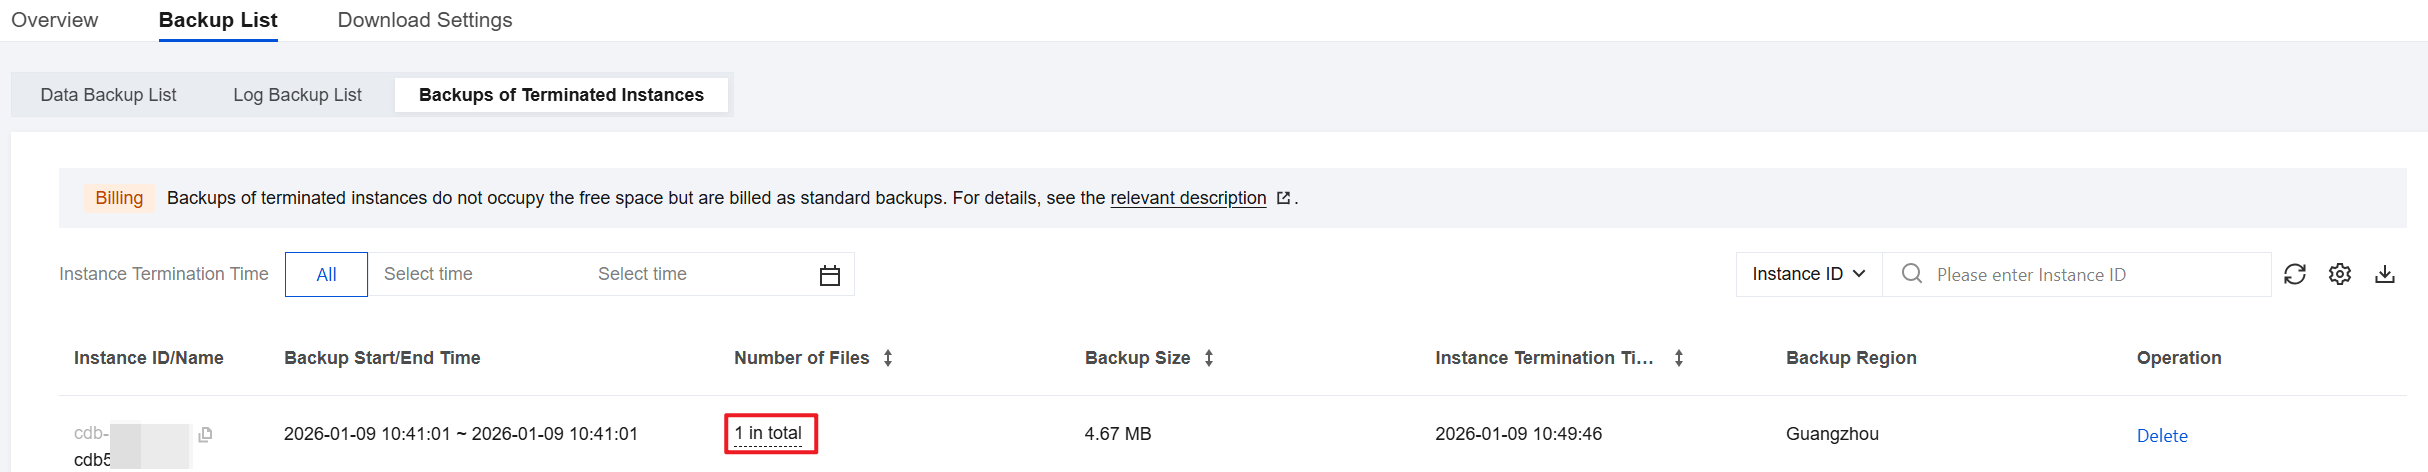This screenshot has width=2428, height=472.
Task: Click the search magnifier icon
Action: click(1912, 274)
